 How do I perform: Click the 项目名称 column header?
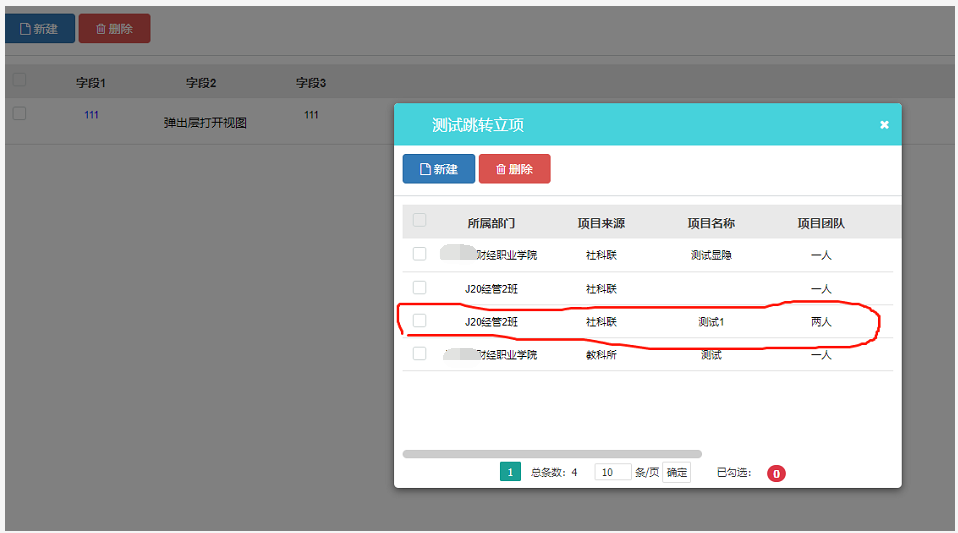[711, 223]
